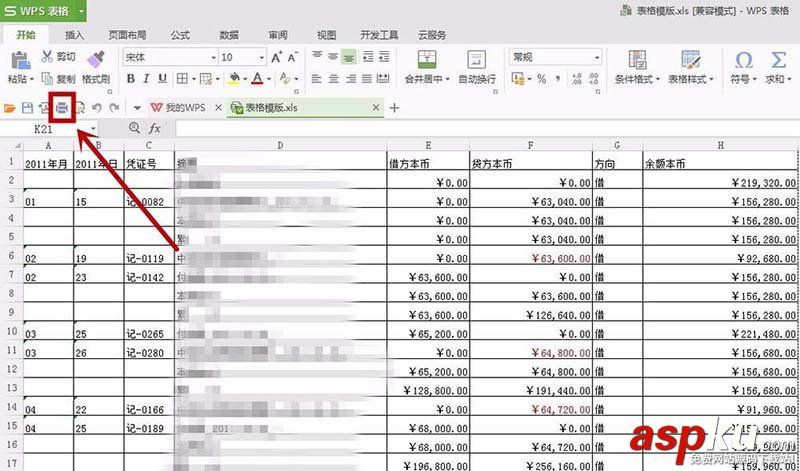Image resolution: width=800 pixels, height=471 pixels.
Task: Open fill color dropdown arrow
Action: point(245,79)
